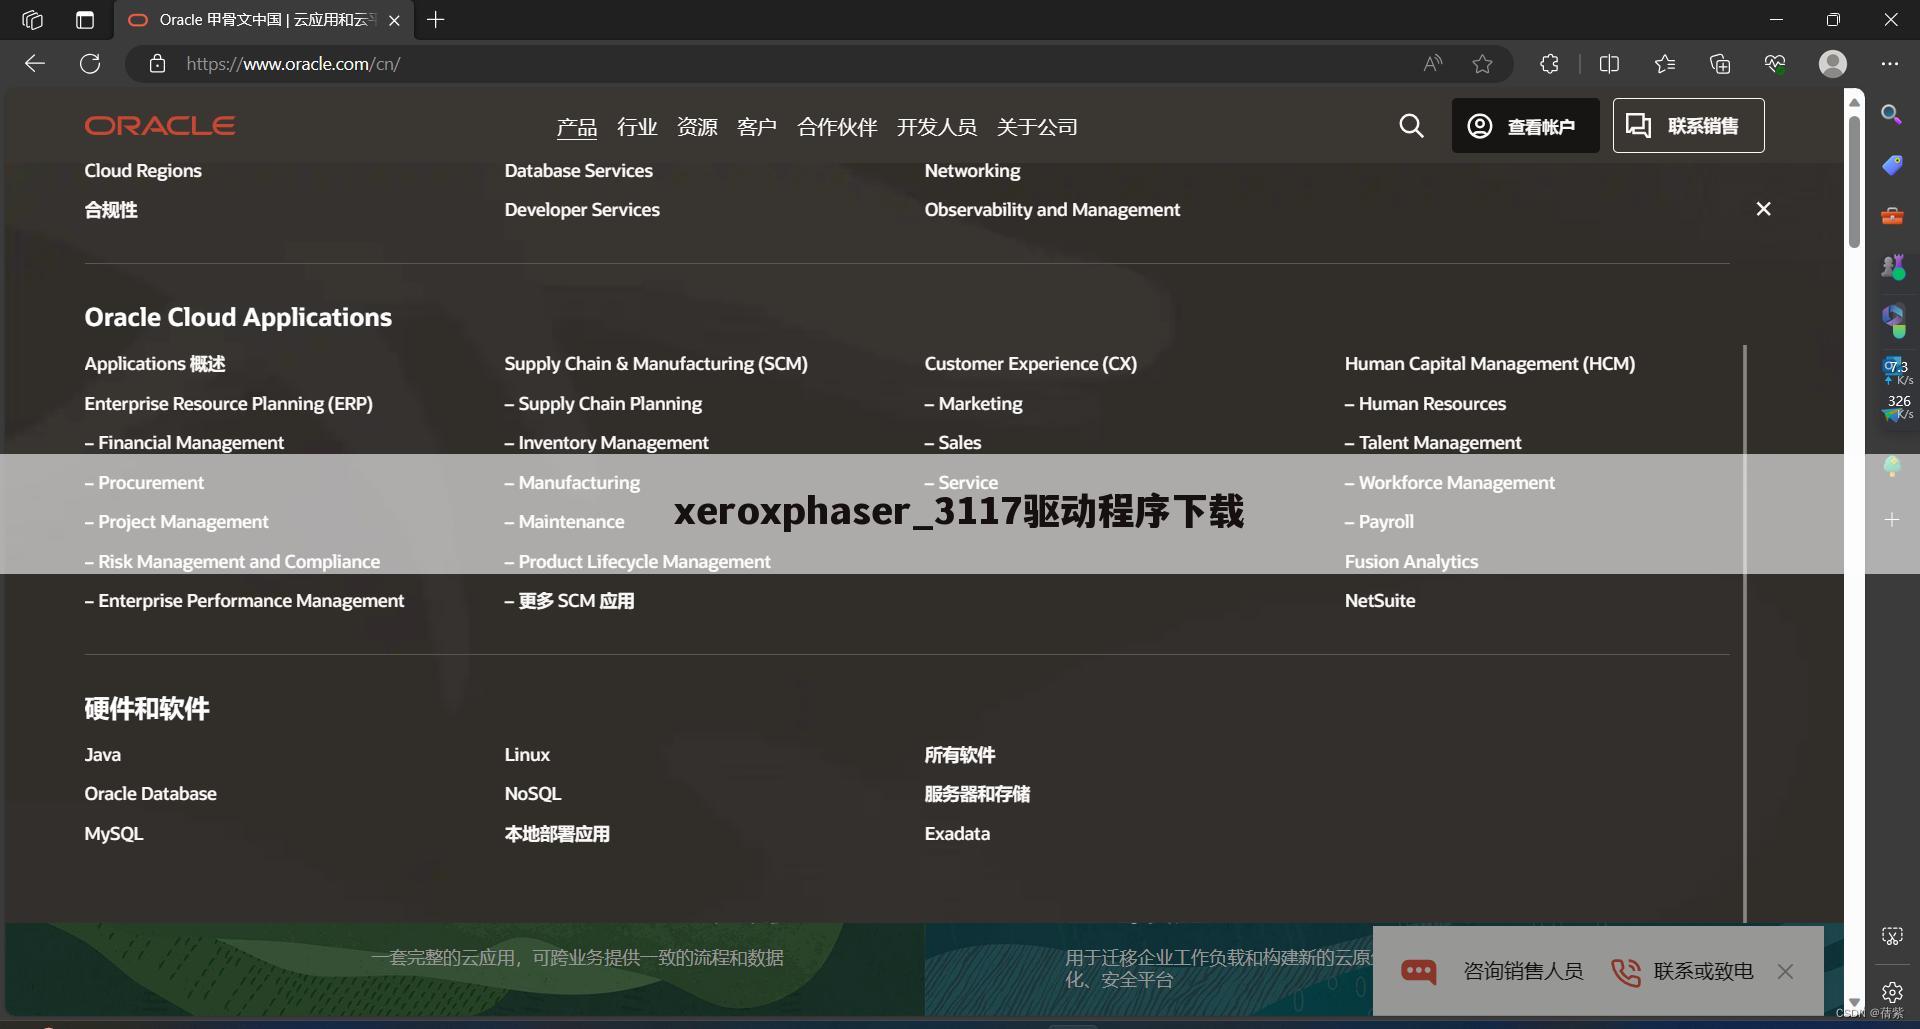This screenshot has width=1920, height=1029.
Task: Open the Cloud Regions link
Action: coord(143,170)
